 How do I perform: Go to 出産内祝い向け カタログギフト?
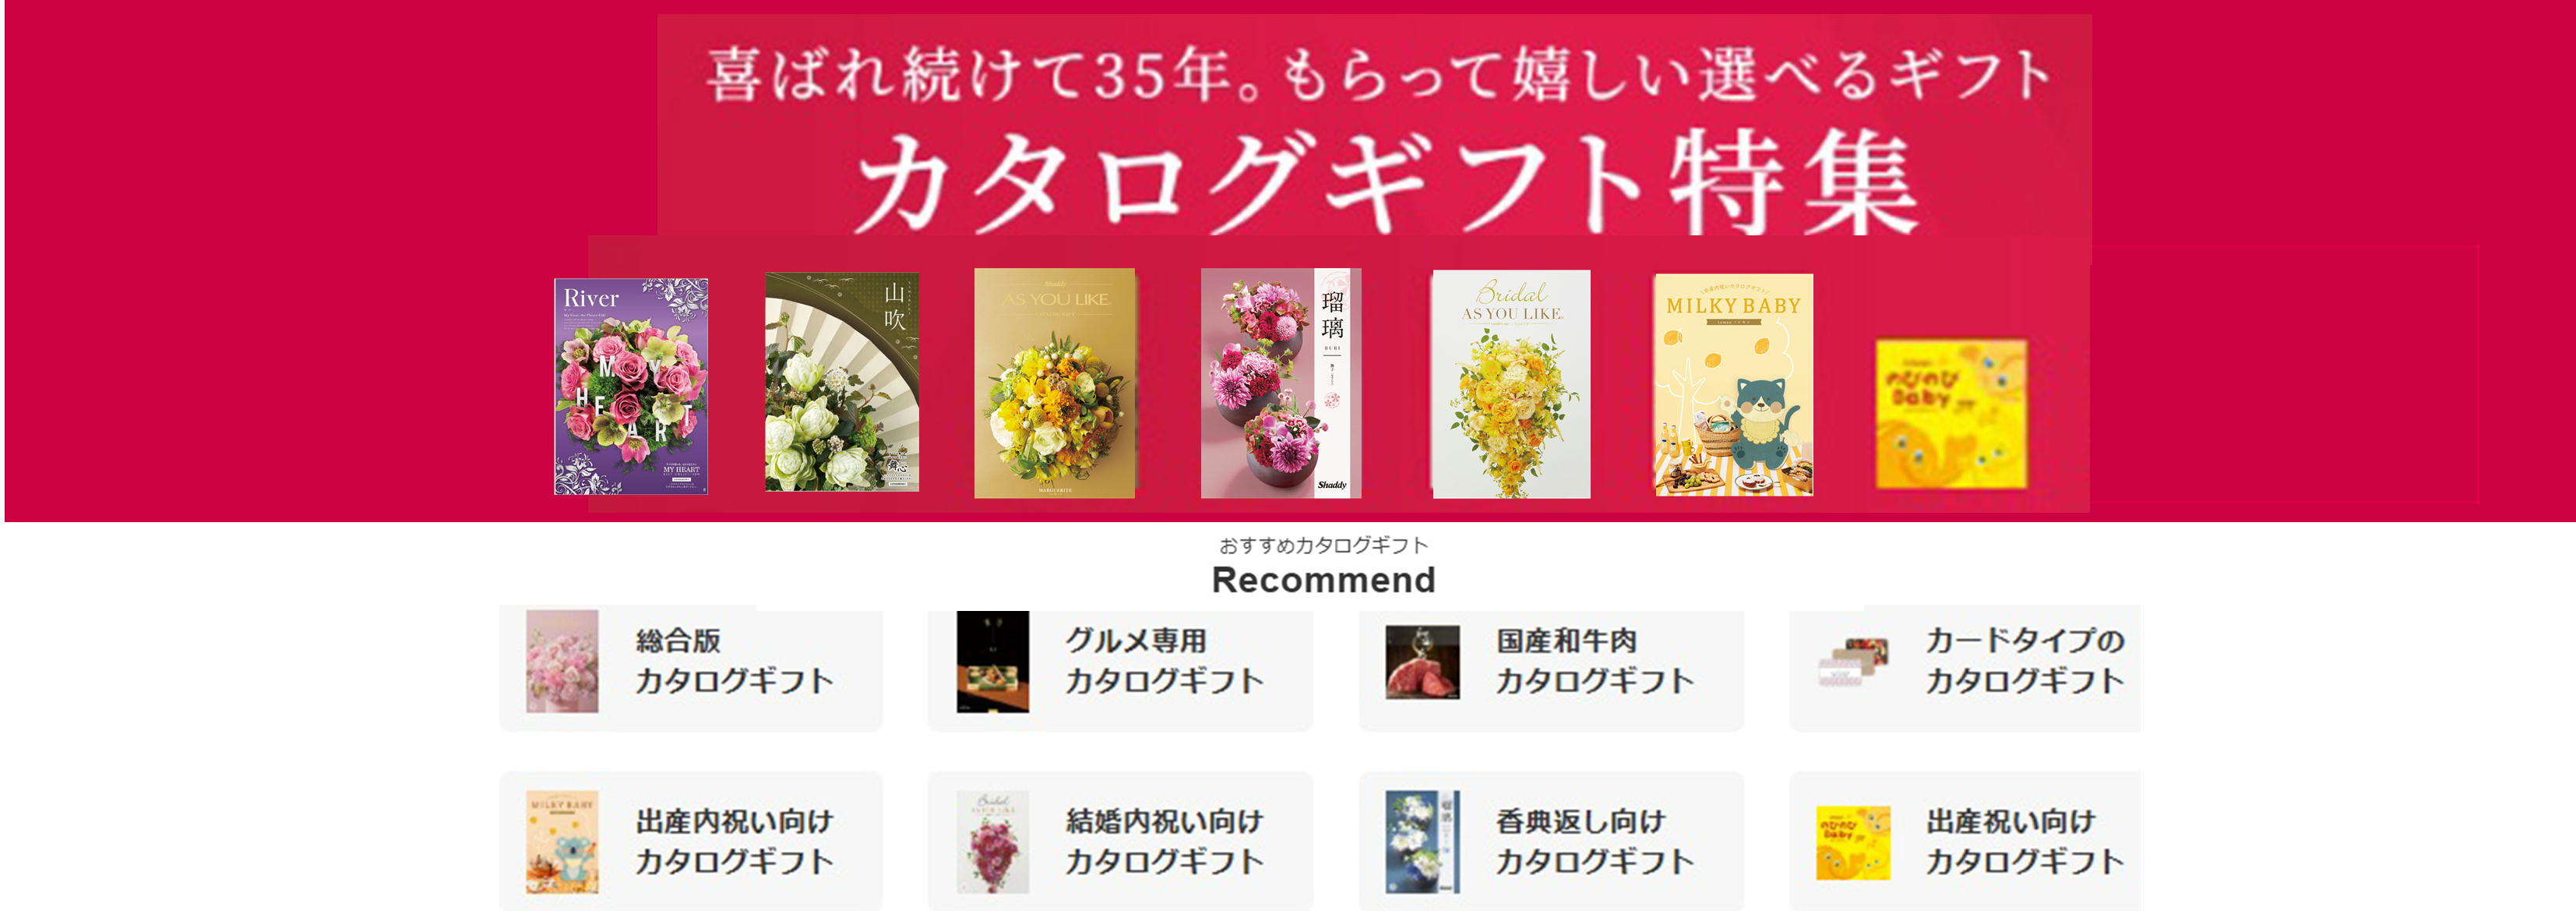point(691,841)
